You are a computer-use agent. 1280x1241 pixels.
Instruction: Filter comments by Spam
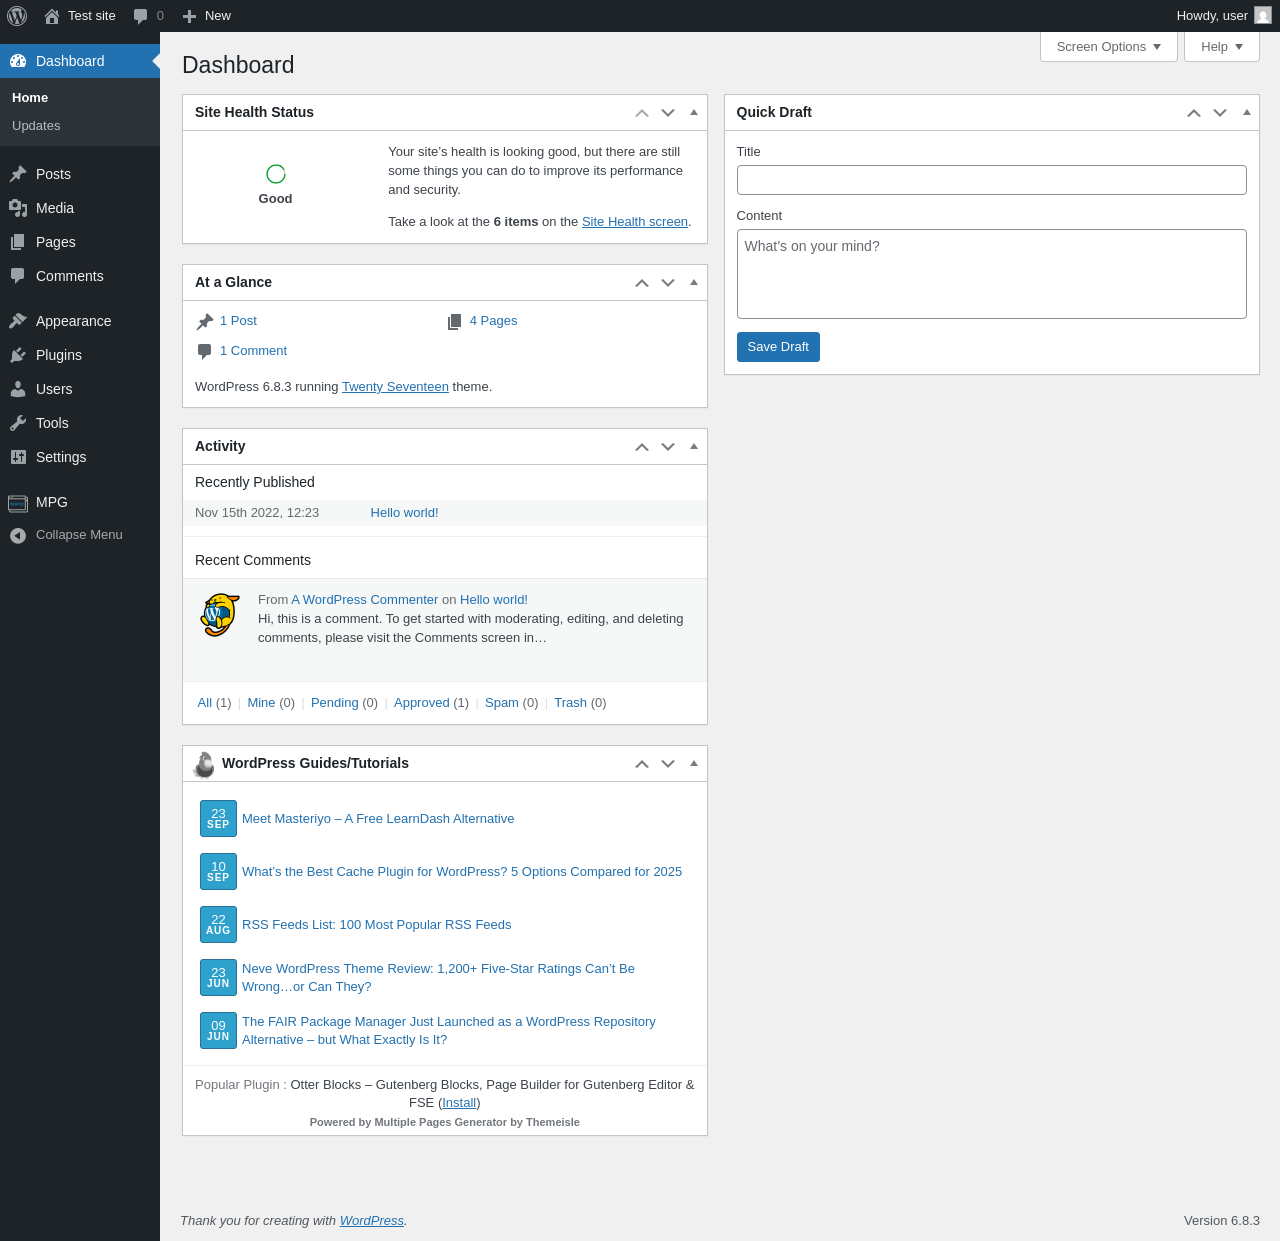tap(502, 703)
